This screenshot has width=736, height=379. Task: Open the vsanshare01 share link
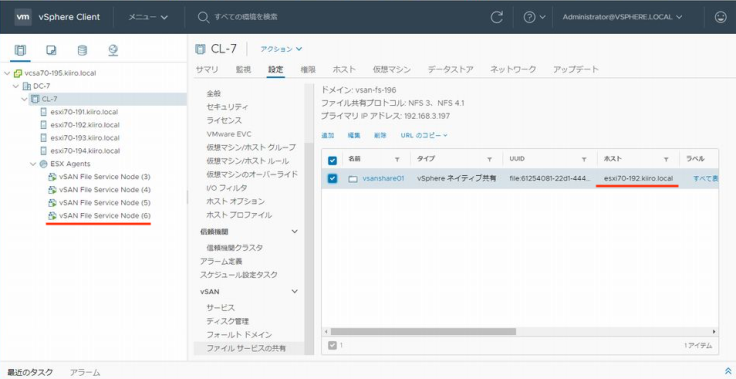[x=383, y=179]
